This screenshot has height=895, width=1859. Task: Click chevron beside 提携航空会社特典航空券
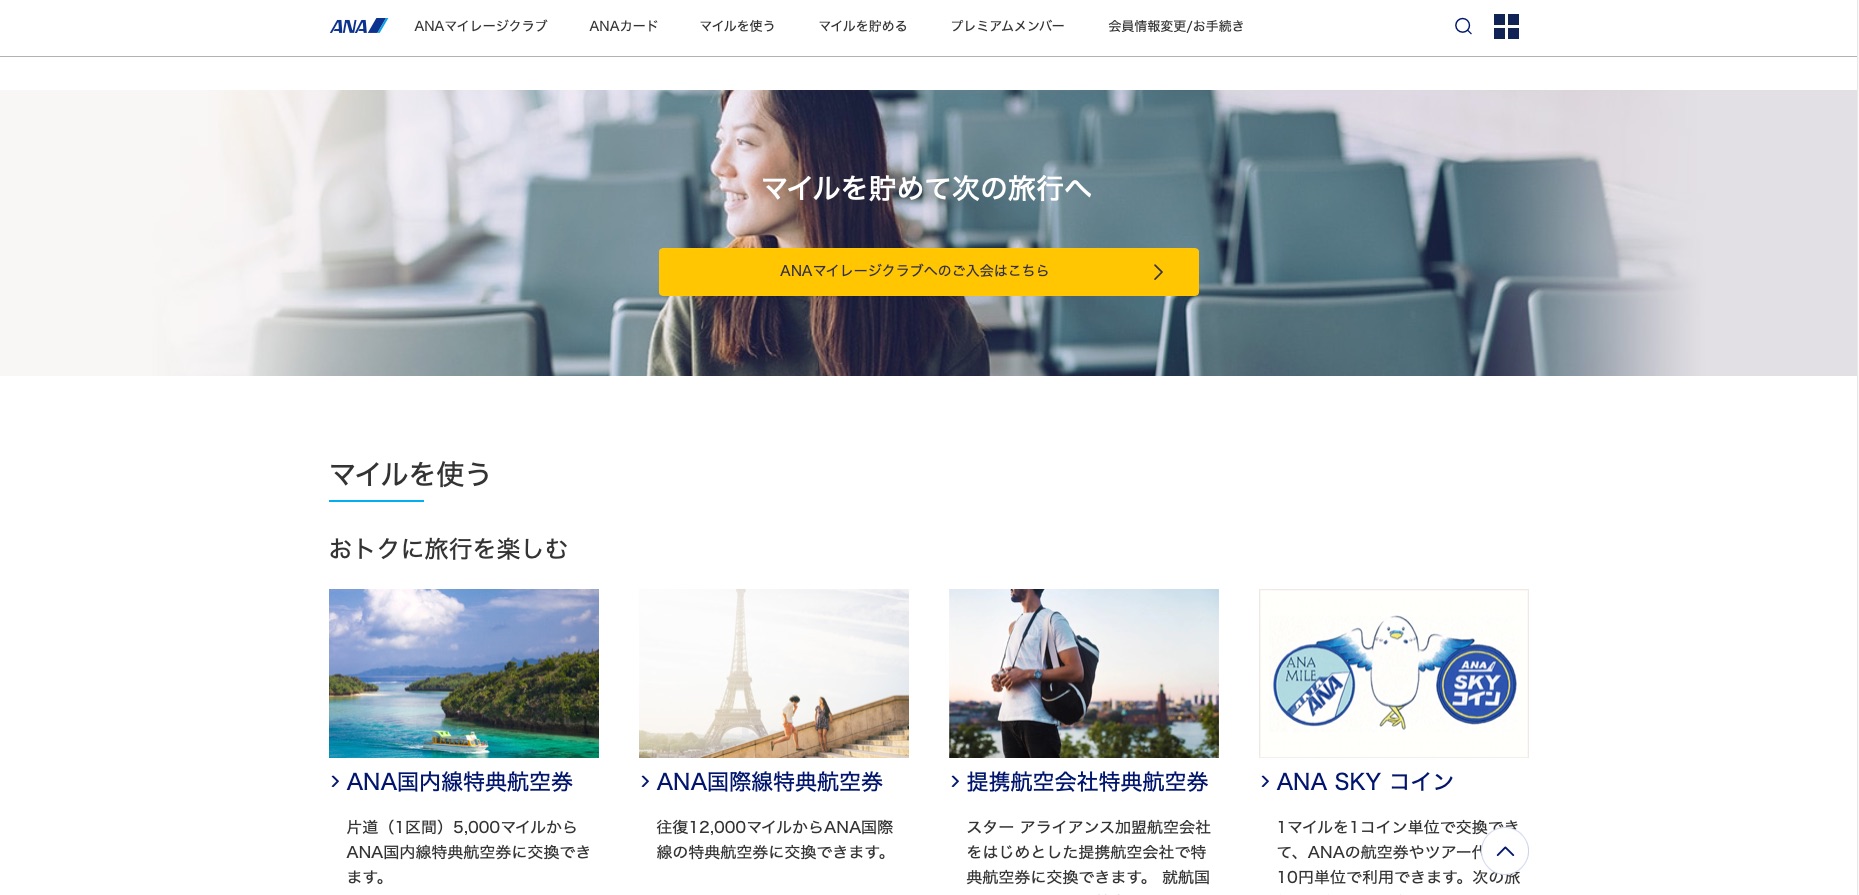pos(956,782)
